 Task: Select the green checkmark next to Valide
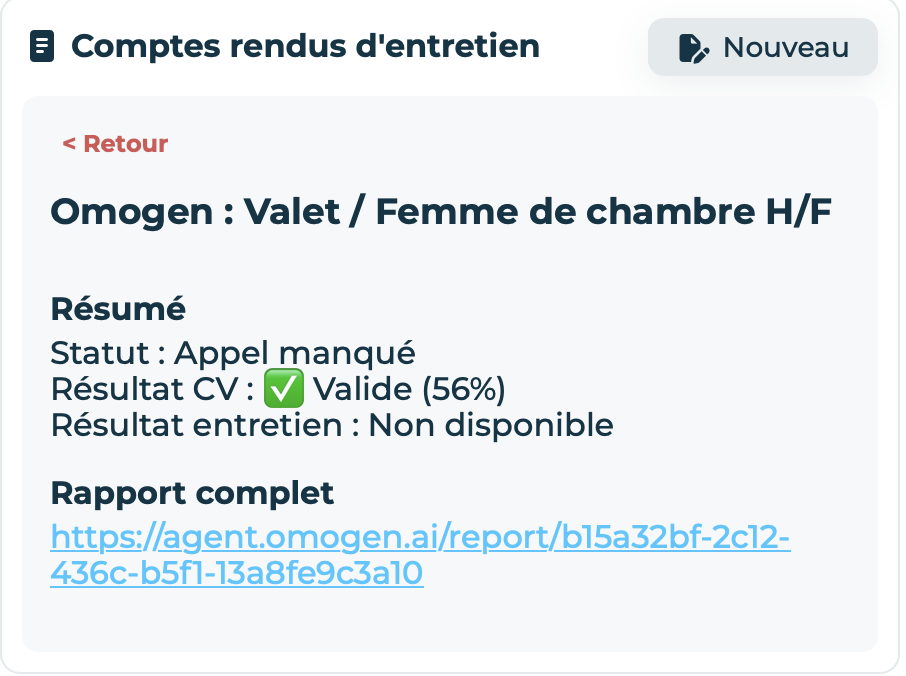283,389
